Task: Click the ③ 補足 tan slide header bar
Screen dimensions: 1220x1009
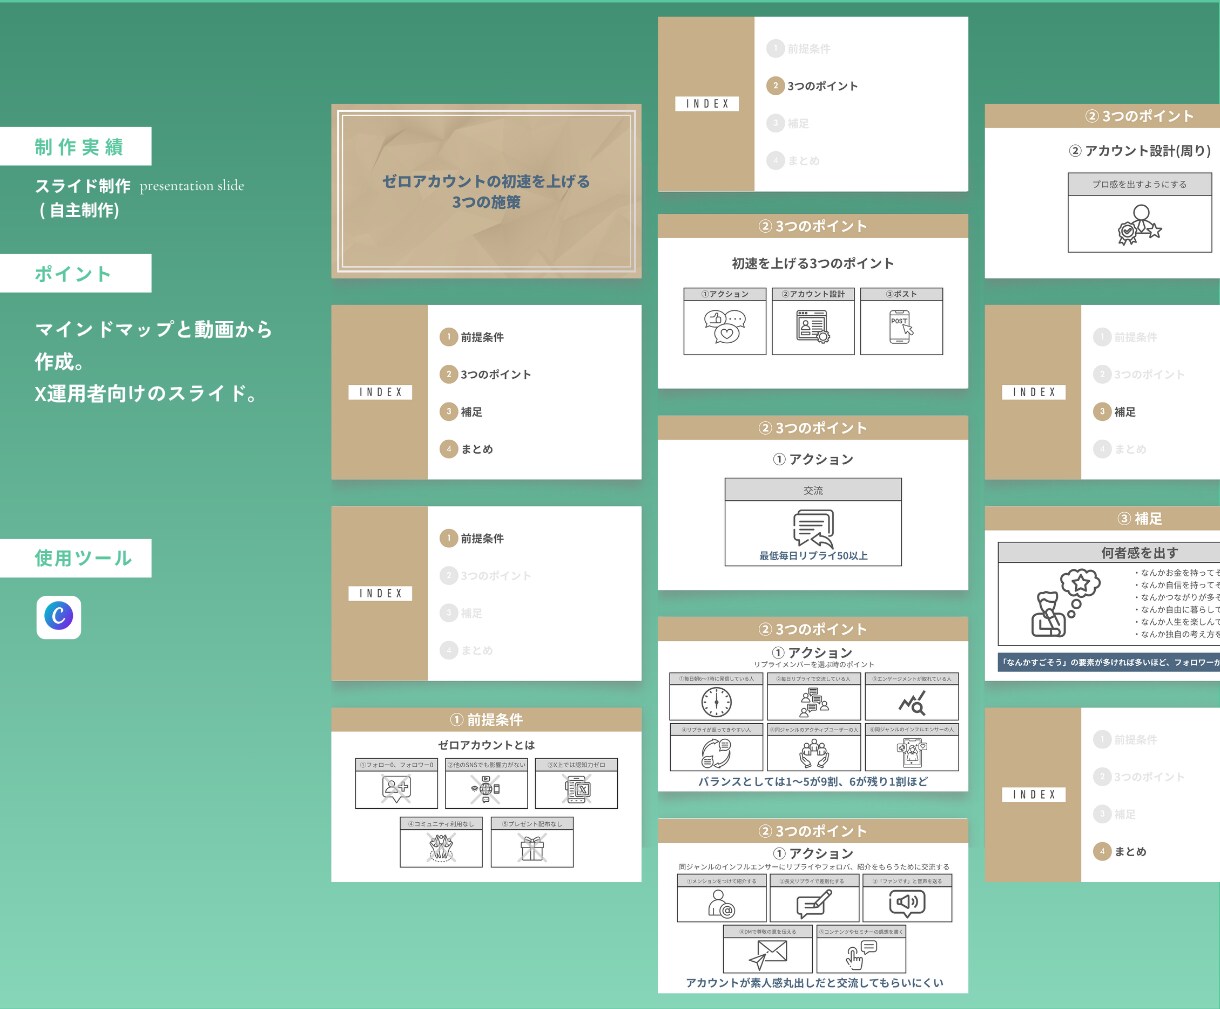Action: pos(1102,518)
